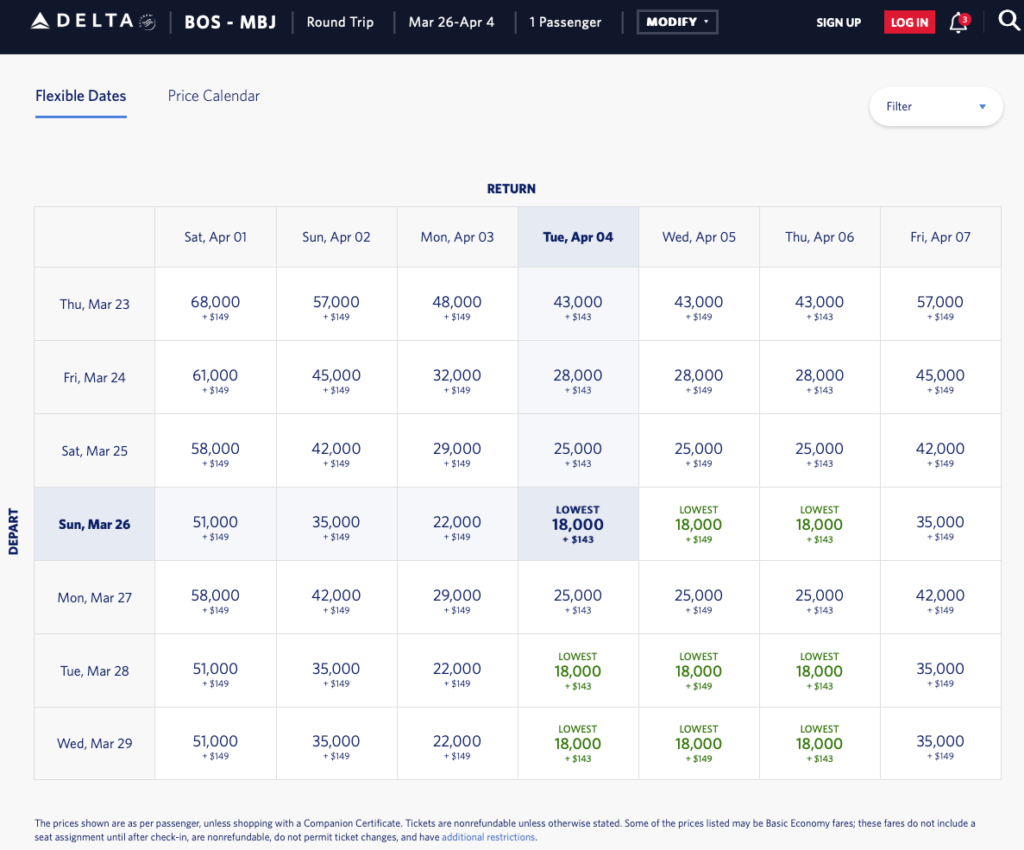Switch to the Price Calendar tab

point(214,96)
